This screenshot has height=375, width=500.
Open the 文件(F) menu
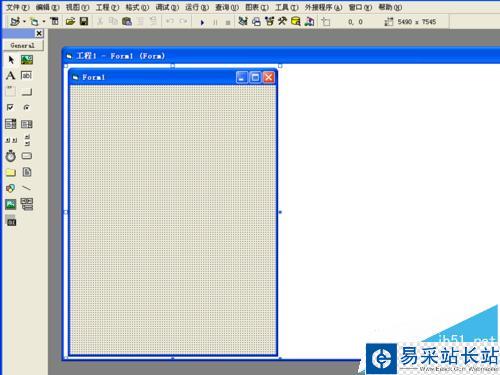click(x=18, y=7)
